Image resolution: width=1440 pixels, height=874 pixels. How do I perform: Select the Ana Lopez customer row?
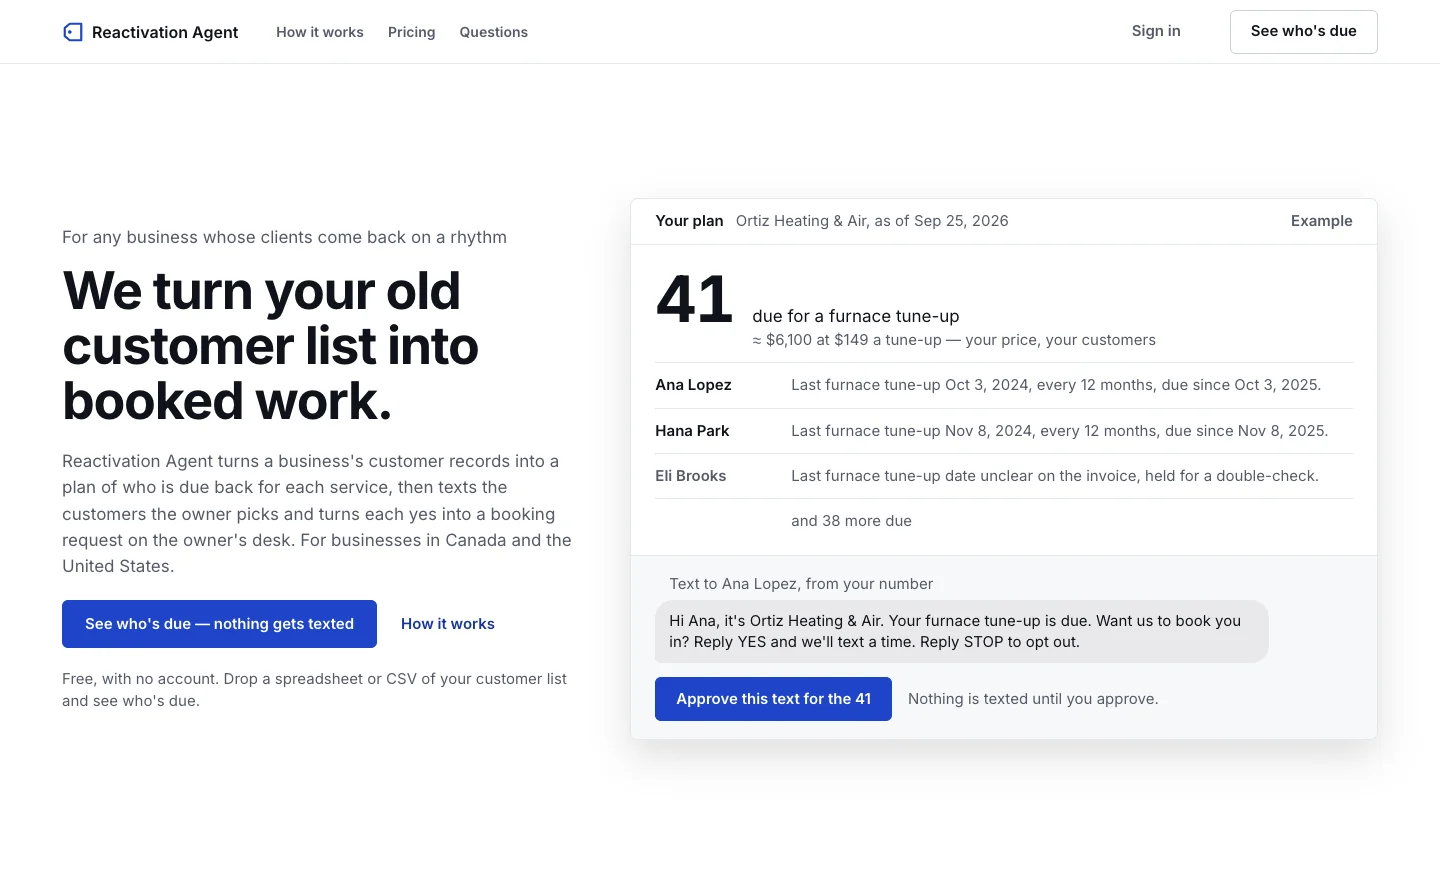click(1004, 385)
